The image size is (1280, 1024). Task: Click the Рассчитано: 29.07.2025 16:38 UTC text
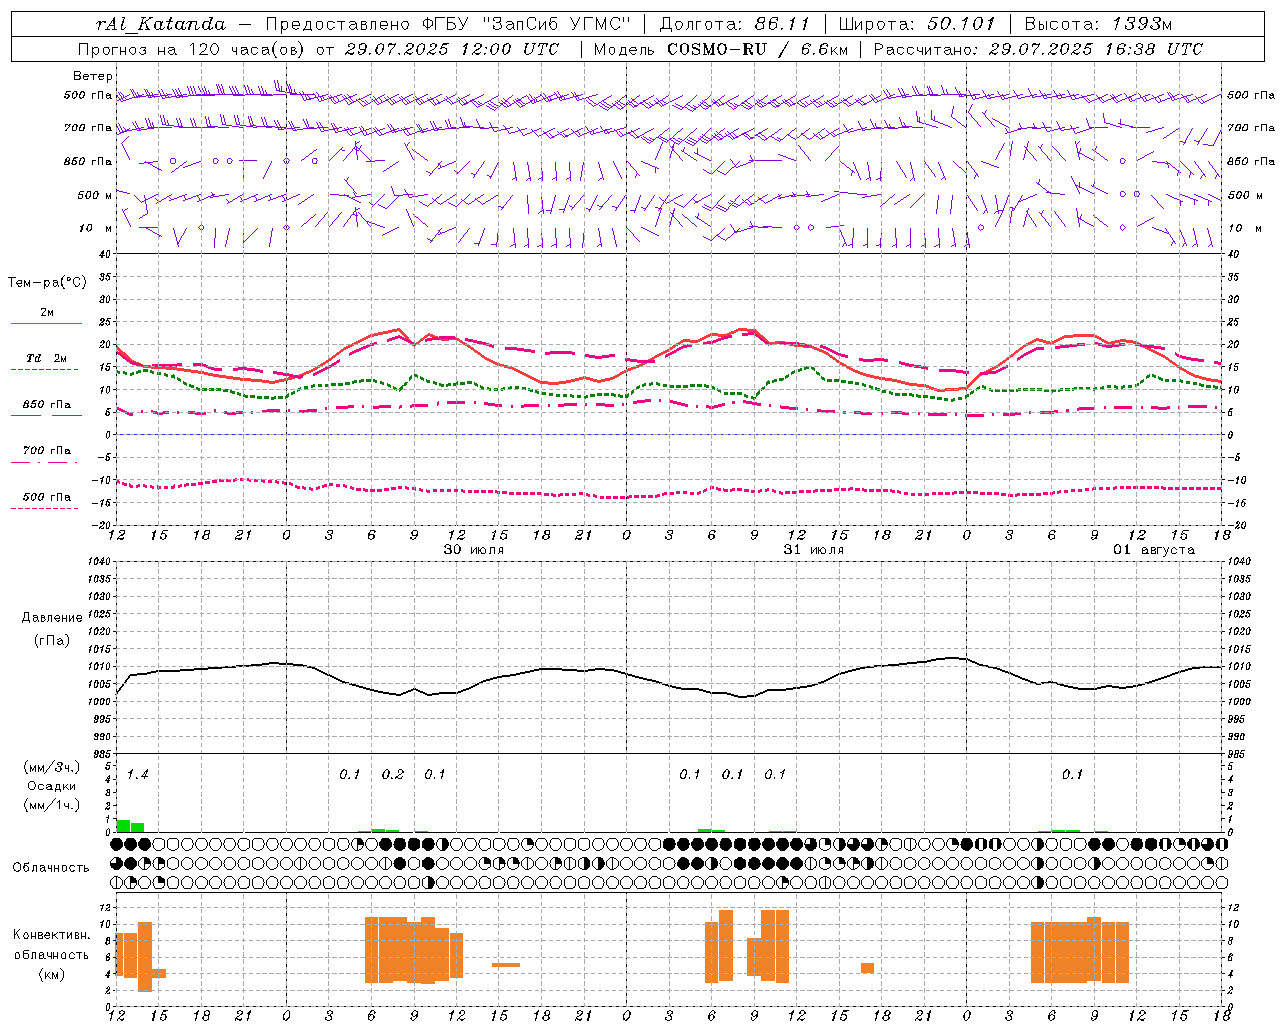point(1038,49)
